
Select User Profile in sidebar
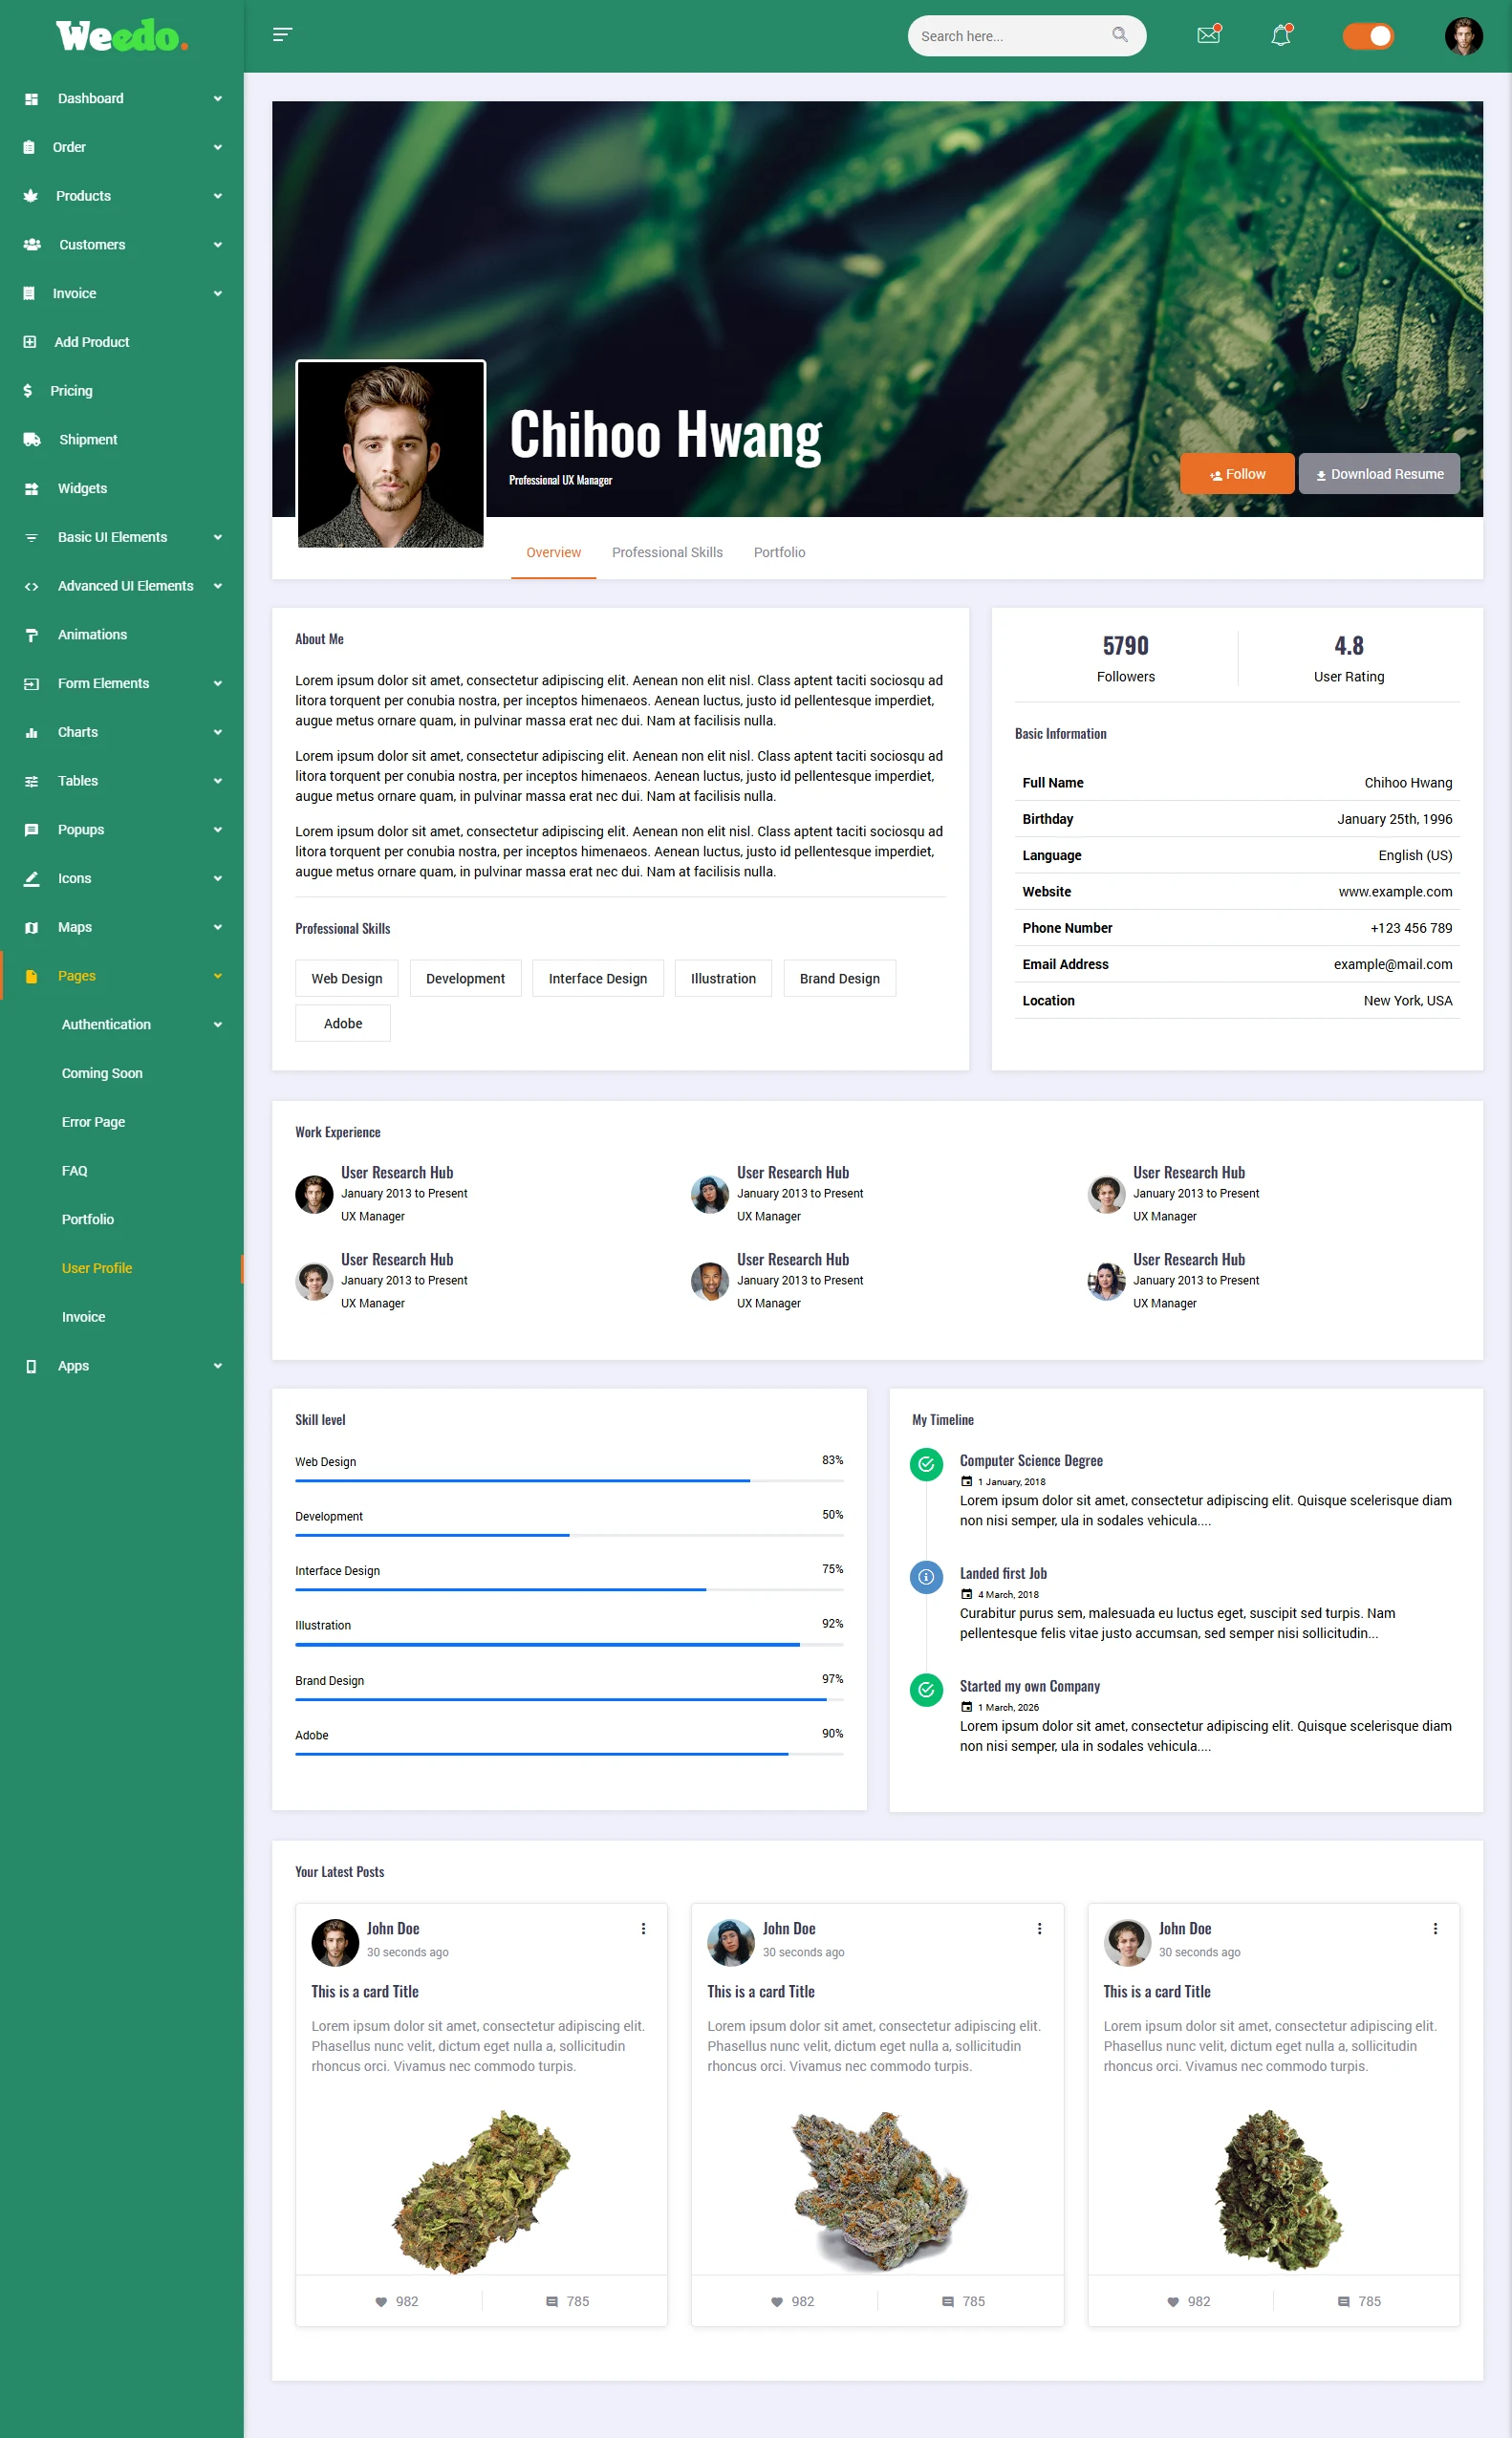click(97, 1268)
